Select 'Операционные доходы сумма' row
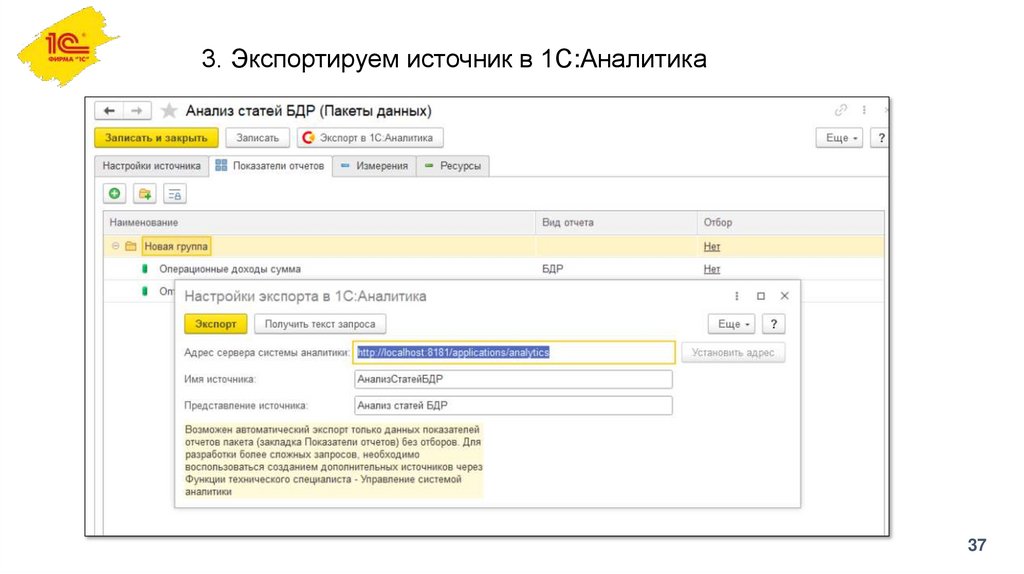Image resolution: width=1024 pixels, height=574 pixels. tap(494, 269)
